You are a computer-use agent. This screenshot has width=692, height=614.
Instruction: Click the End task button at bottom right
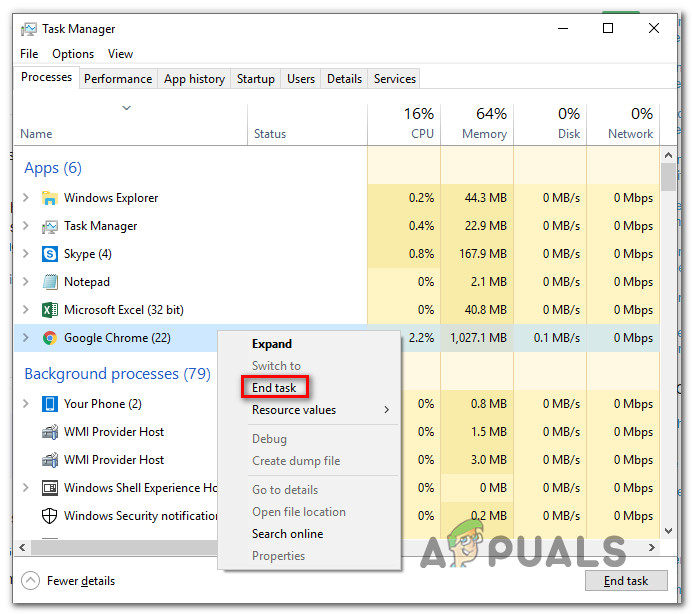tap(626, 580)
